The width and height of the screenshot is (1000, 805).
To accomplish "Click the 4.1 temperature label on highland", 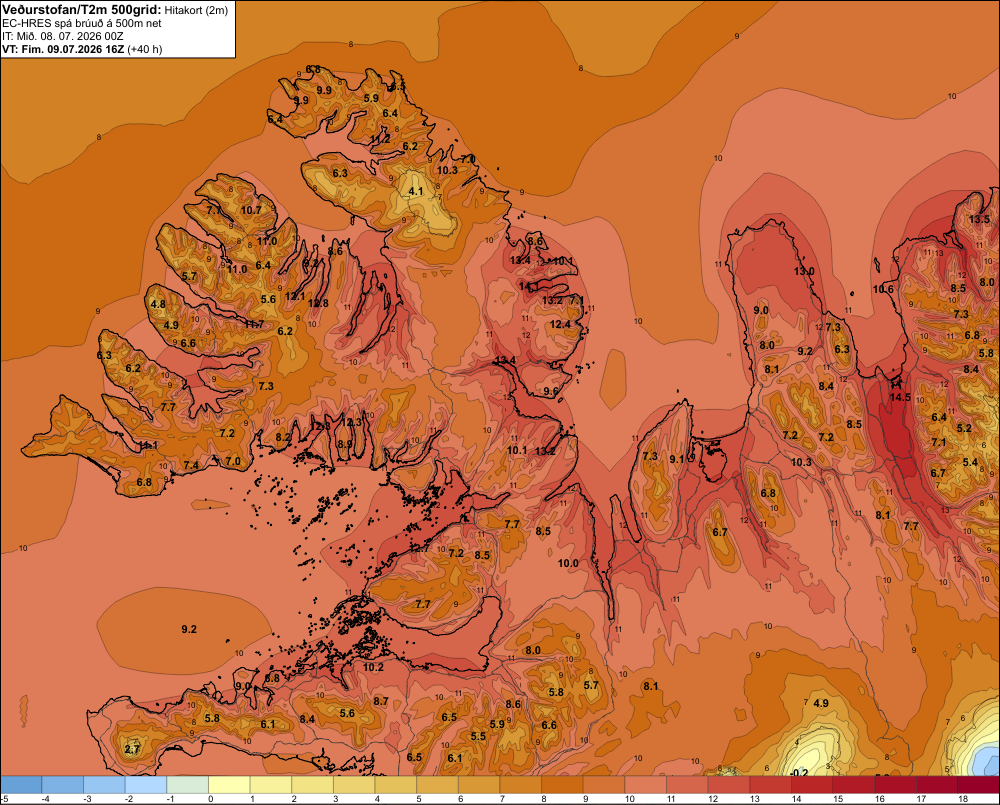I will (416, 191).
